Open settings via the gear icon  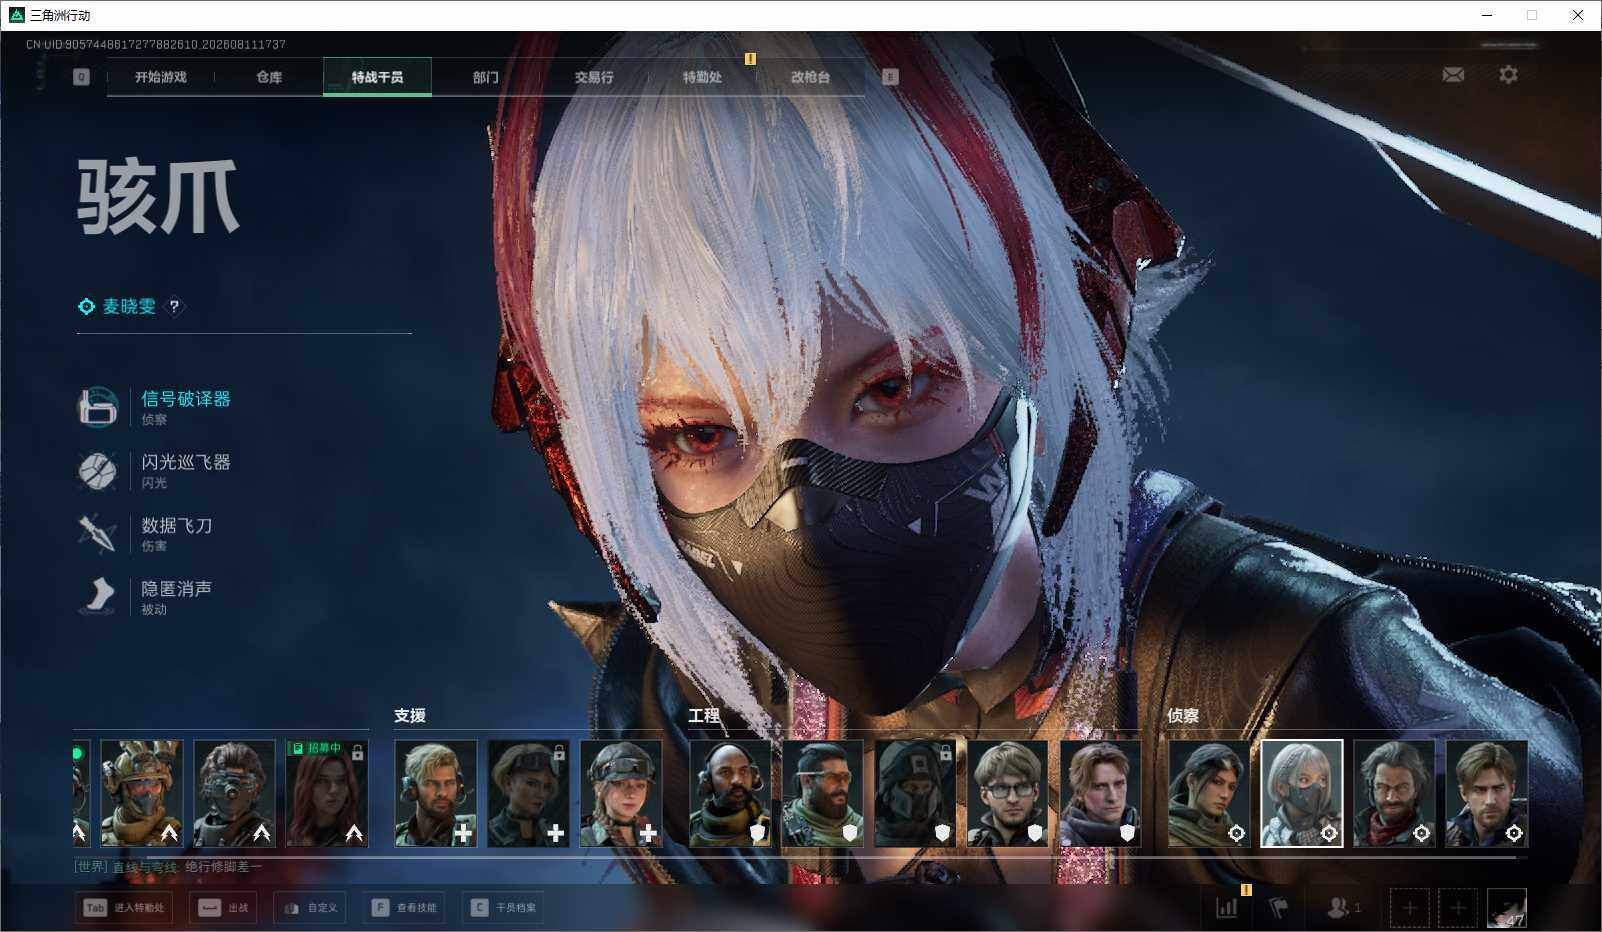pyautogui.click(x=1508, y=75)
